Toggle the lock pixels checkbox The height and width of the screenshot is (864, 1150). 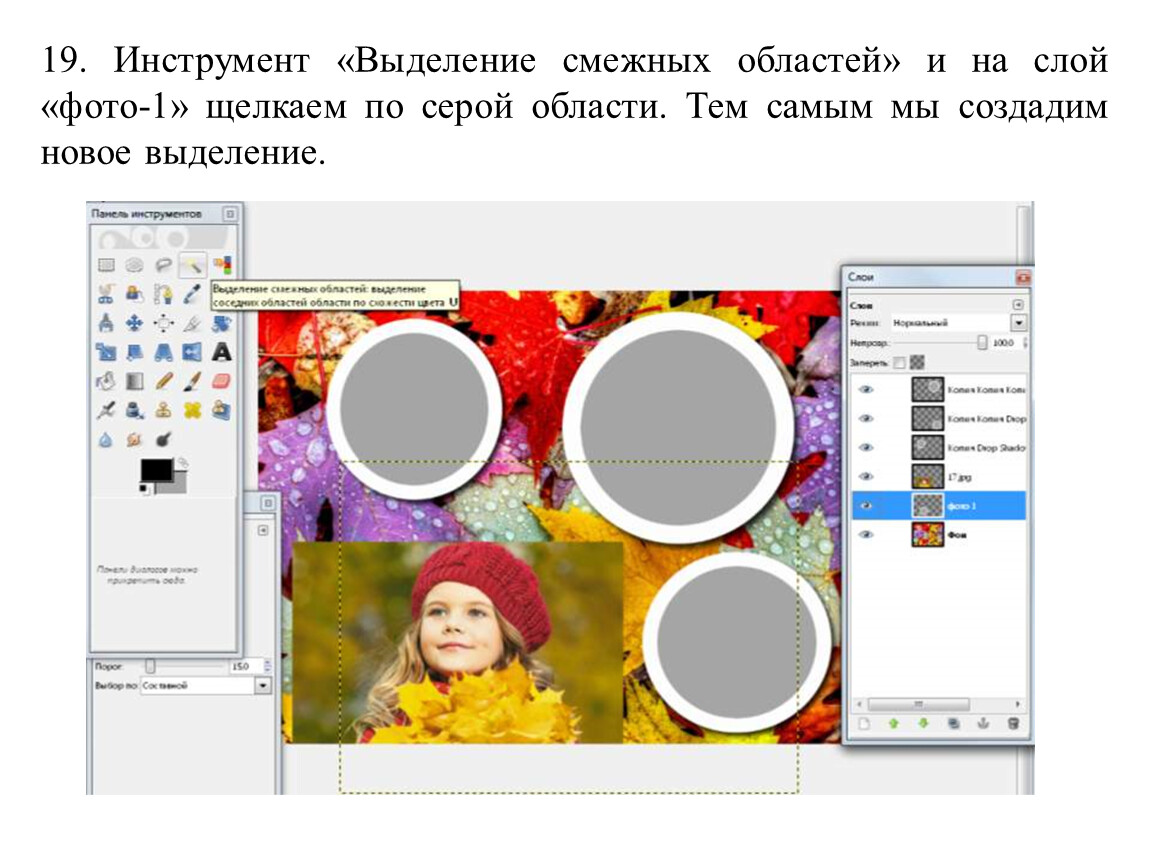(x=899, y=362)
